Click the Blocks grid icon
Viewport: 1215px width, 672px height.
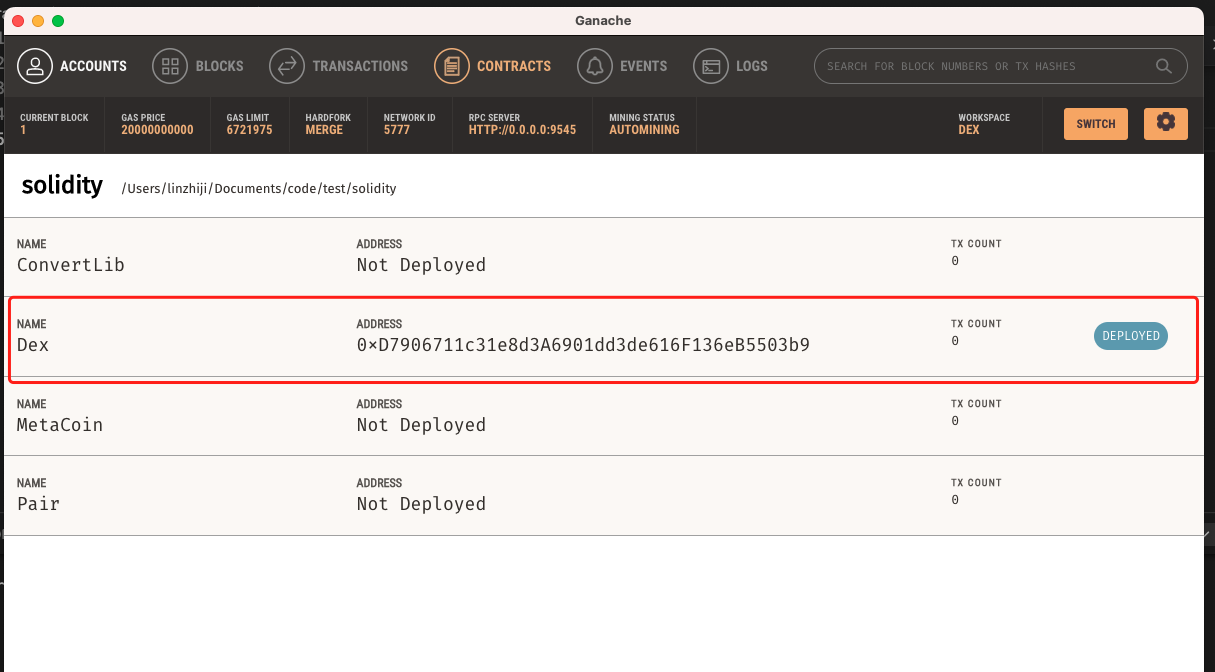point(170,66)
